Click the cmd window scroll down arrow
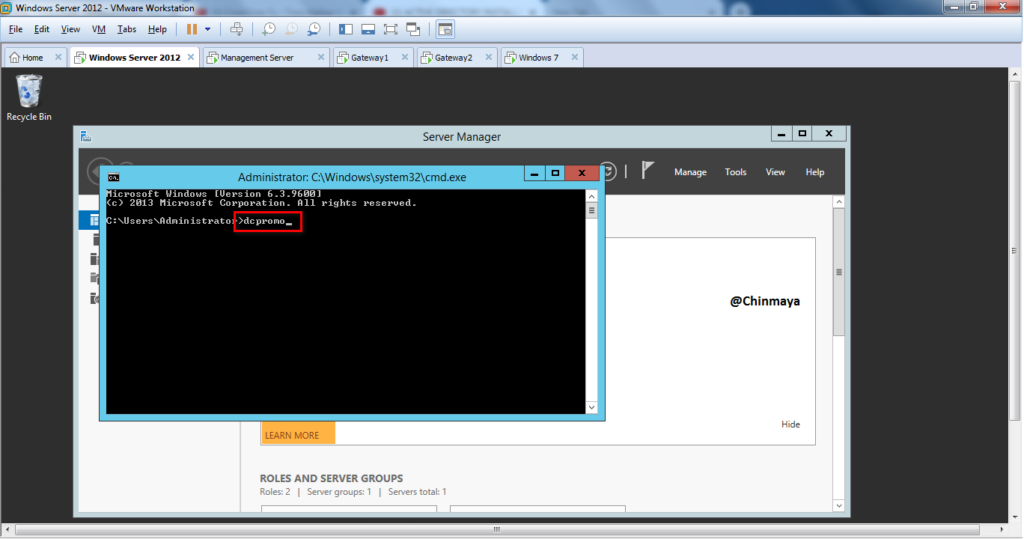 tap(592, 408)
